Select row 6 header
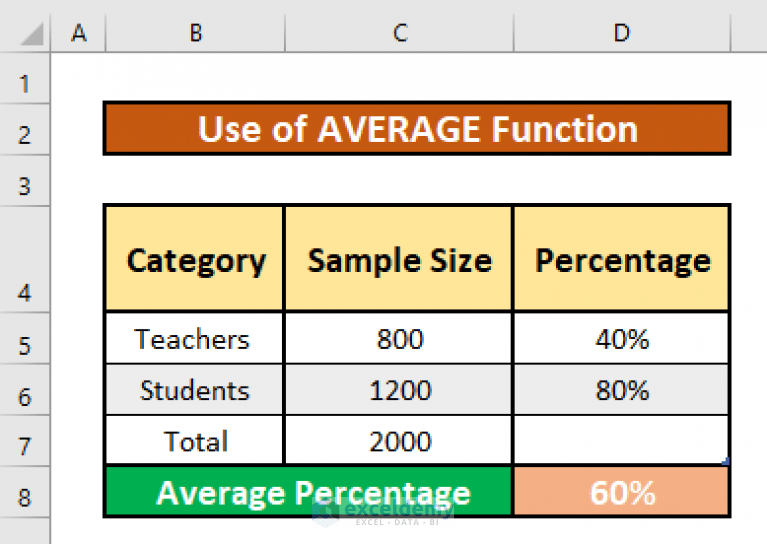 click(x=24, y=390)
